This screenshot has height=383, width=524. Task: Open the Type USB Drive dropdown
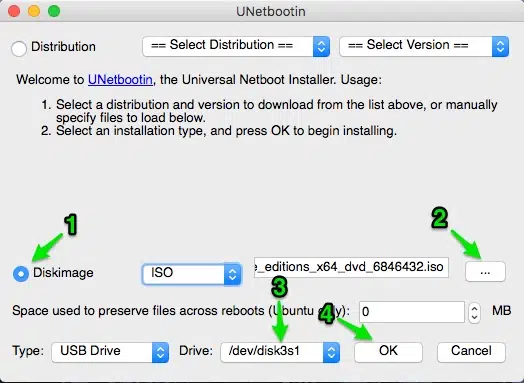coord(110,352)
